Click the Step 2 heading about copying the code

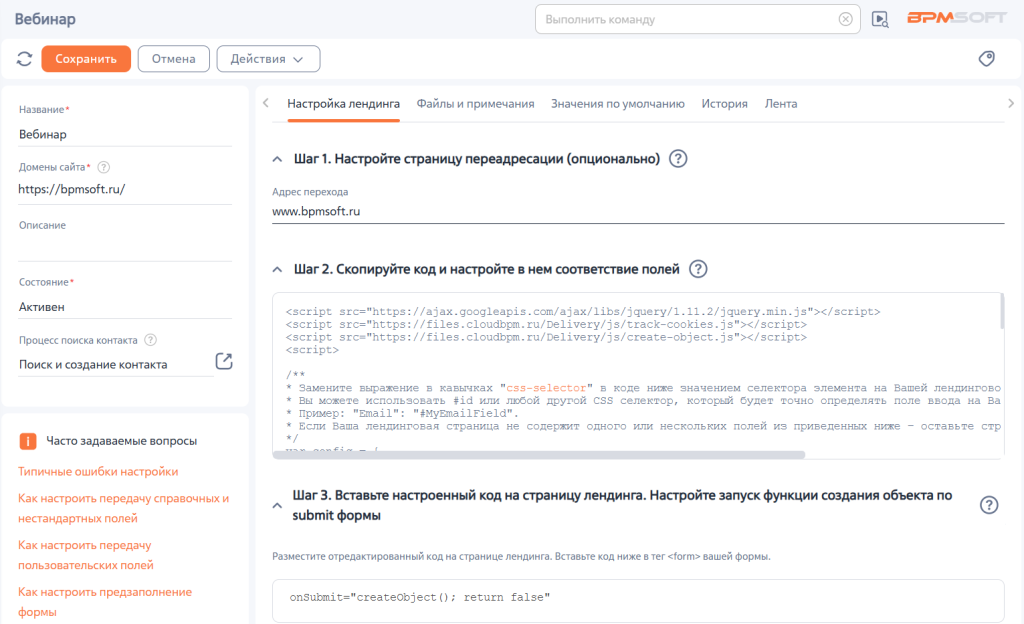[487, 269]
